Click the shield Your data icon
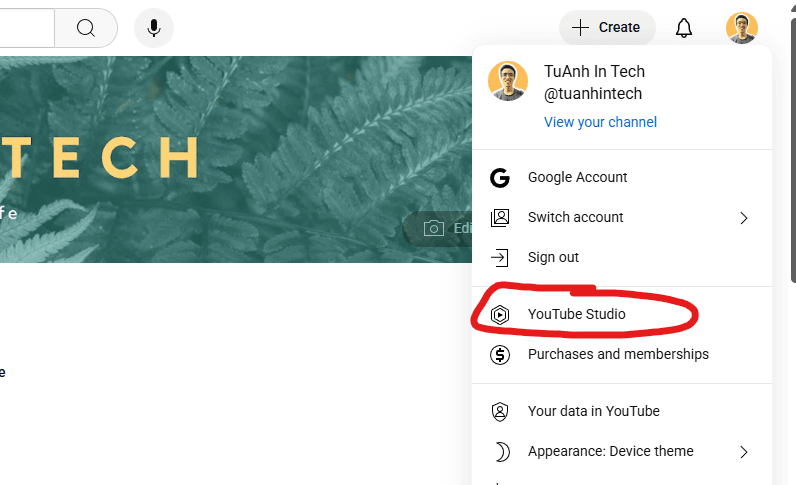Viewport: 796px width, 485px height. 500,411
